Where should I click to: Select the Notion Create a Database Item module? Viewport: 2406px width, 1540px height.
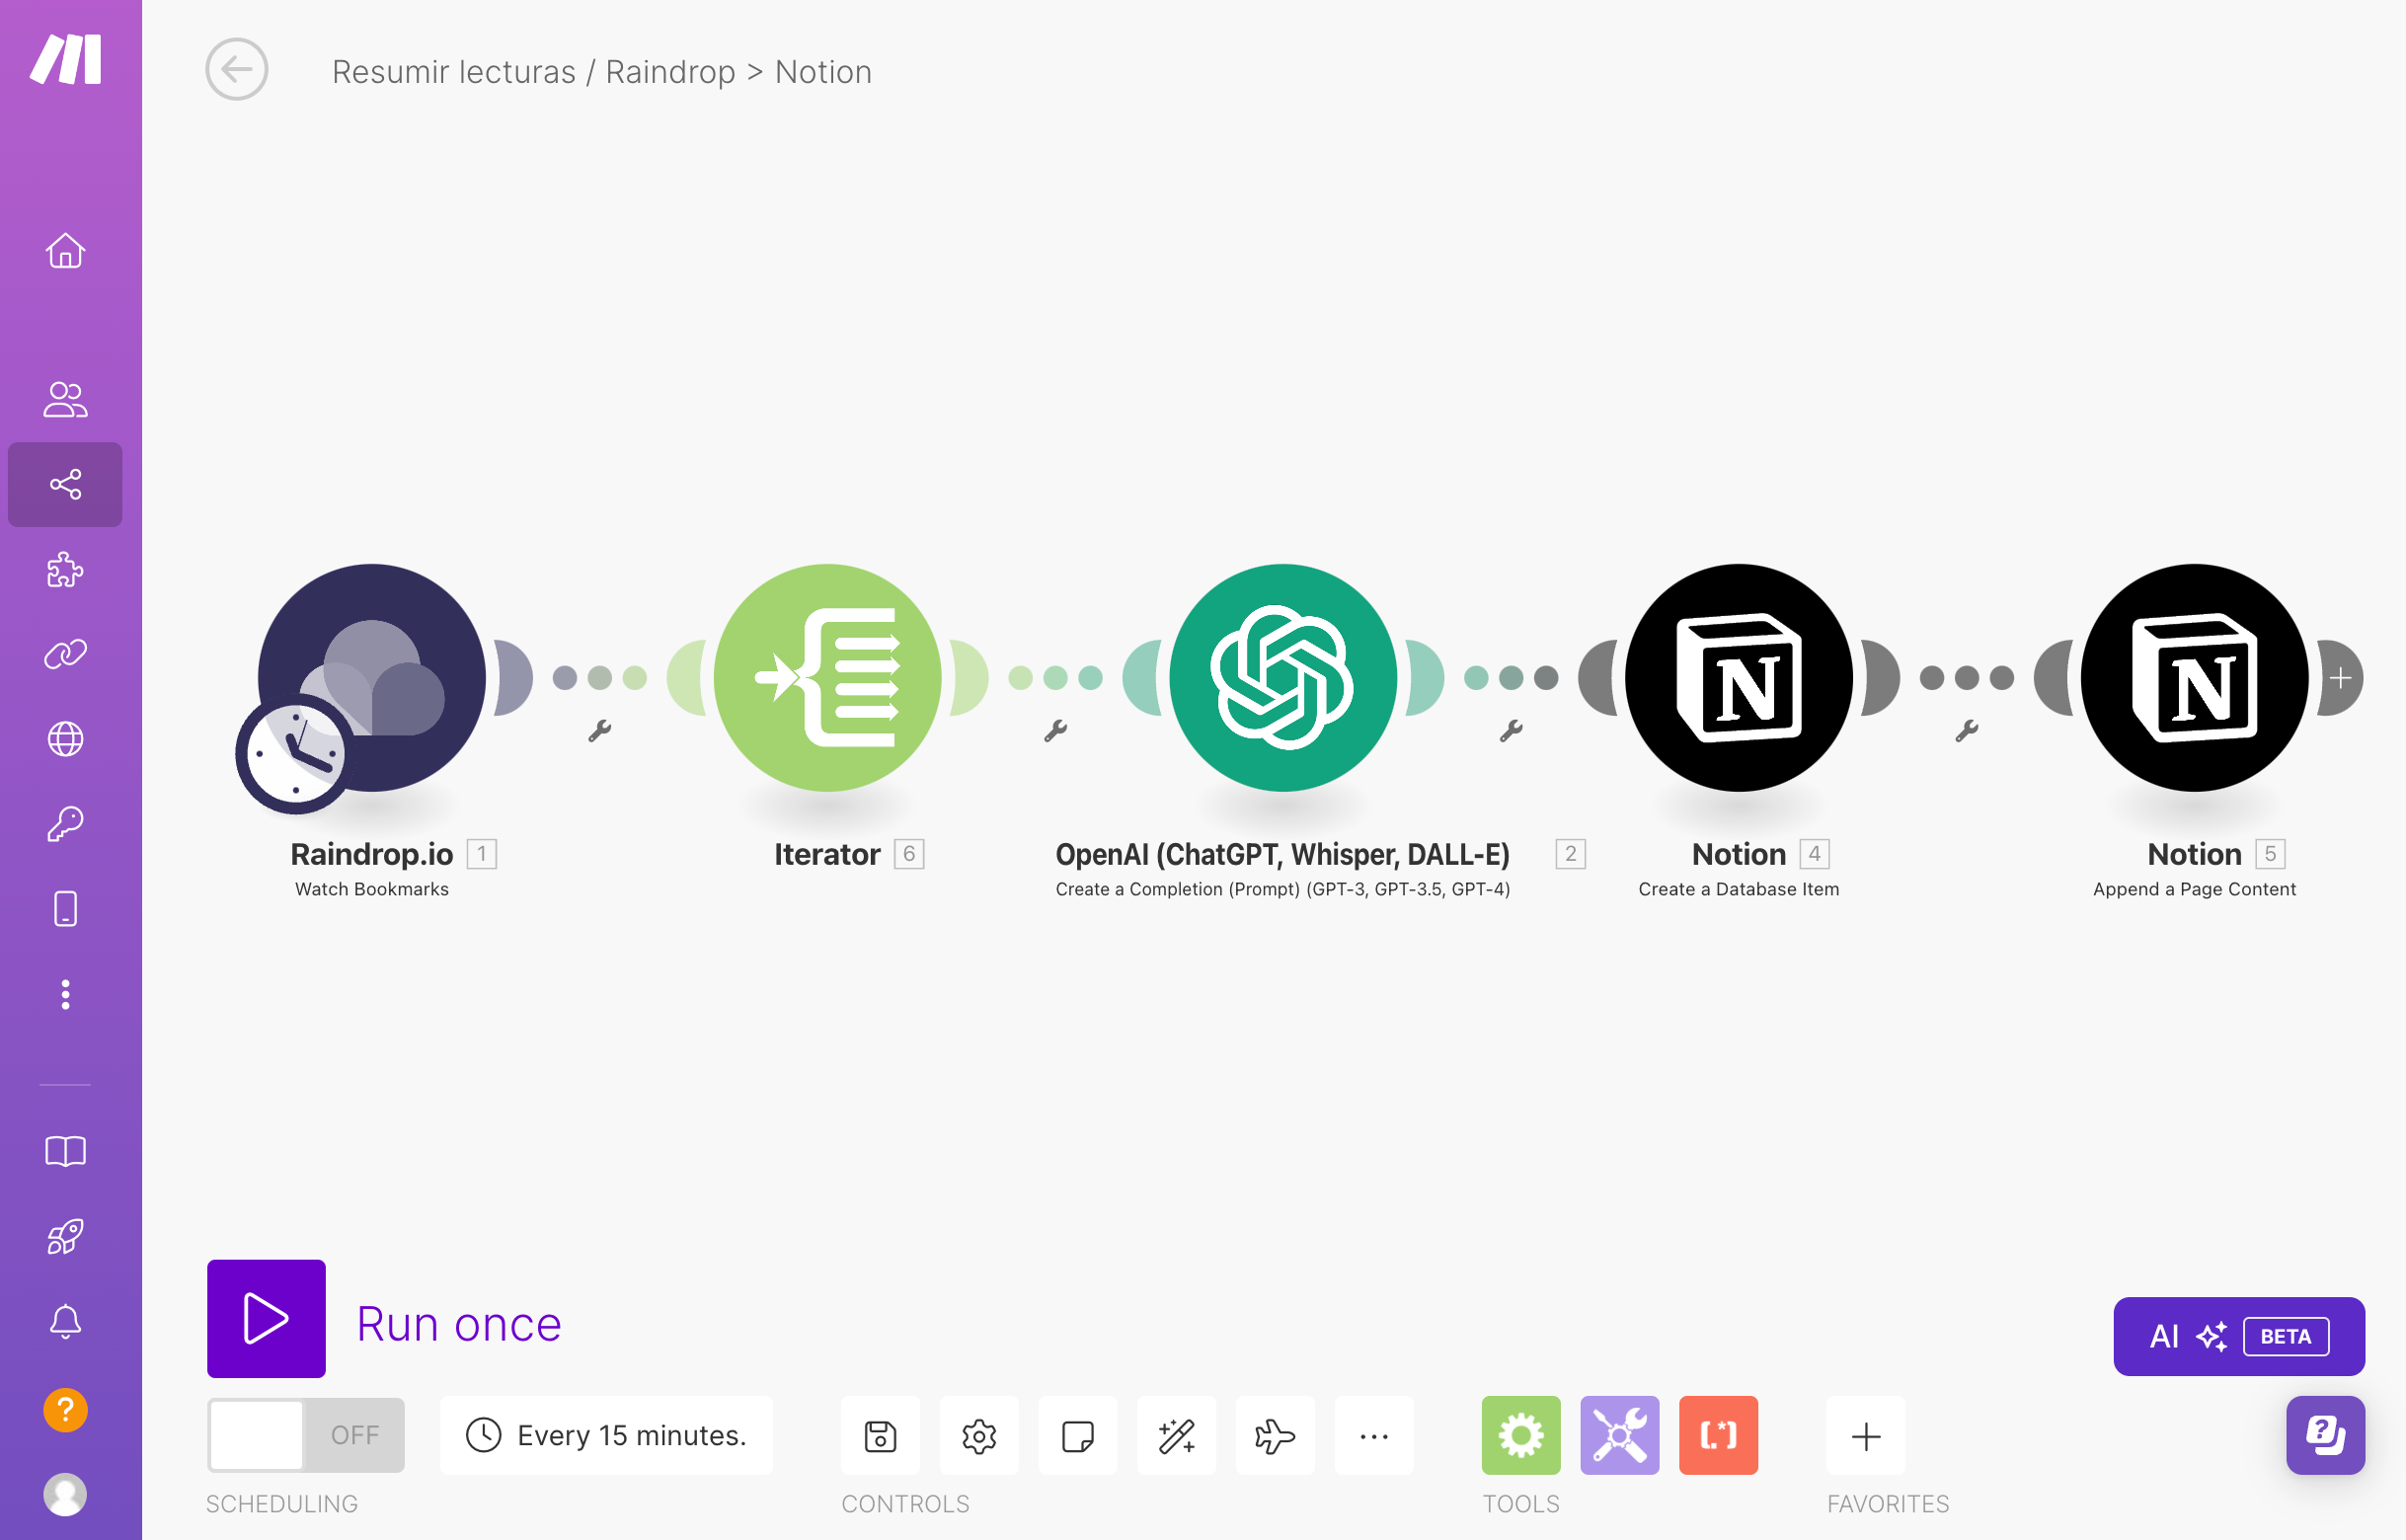pos(1738,678)
